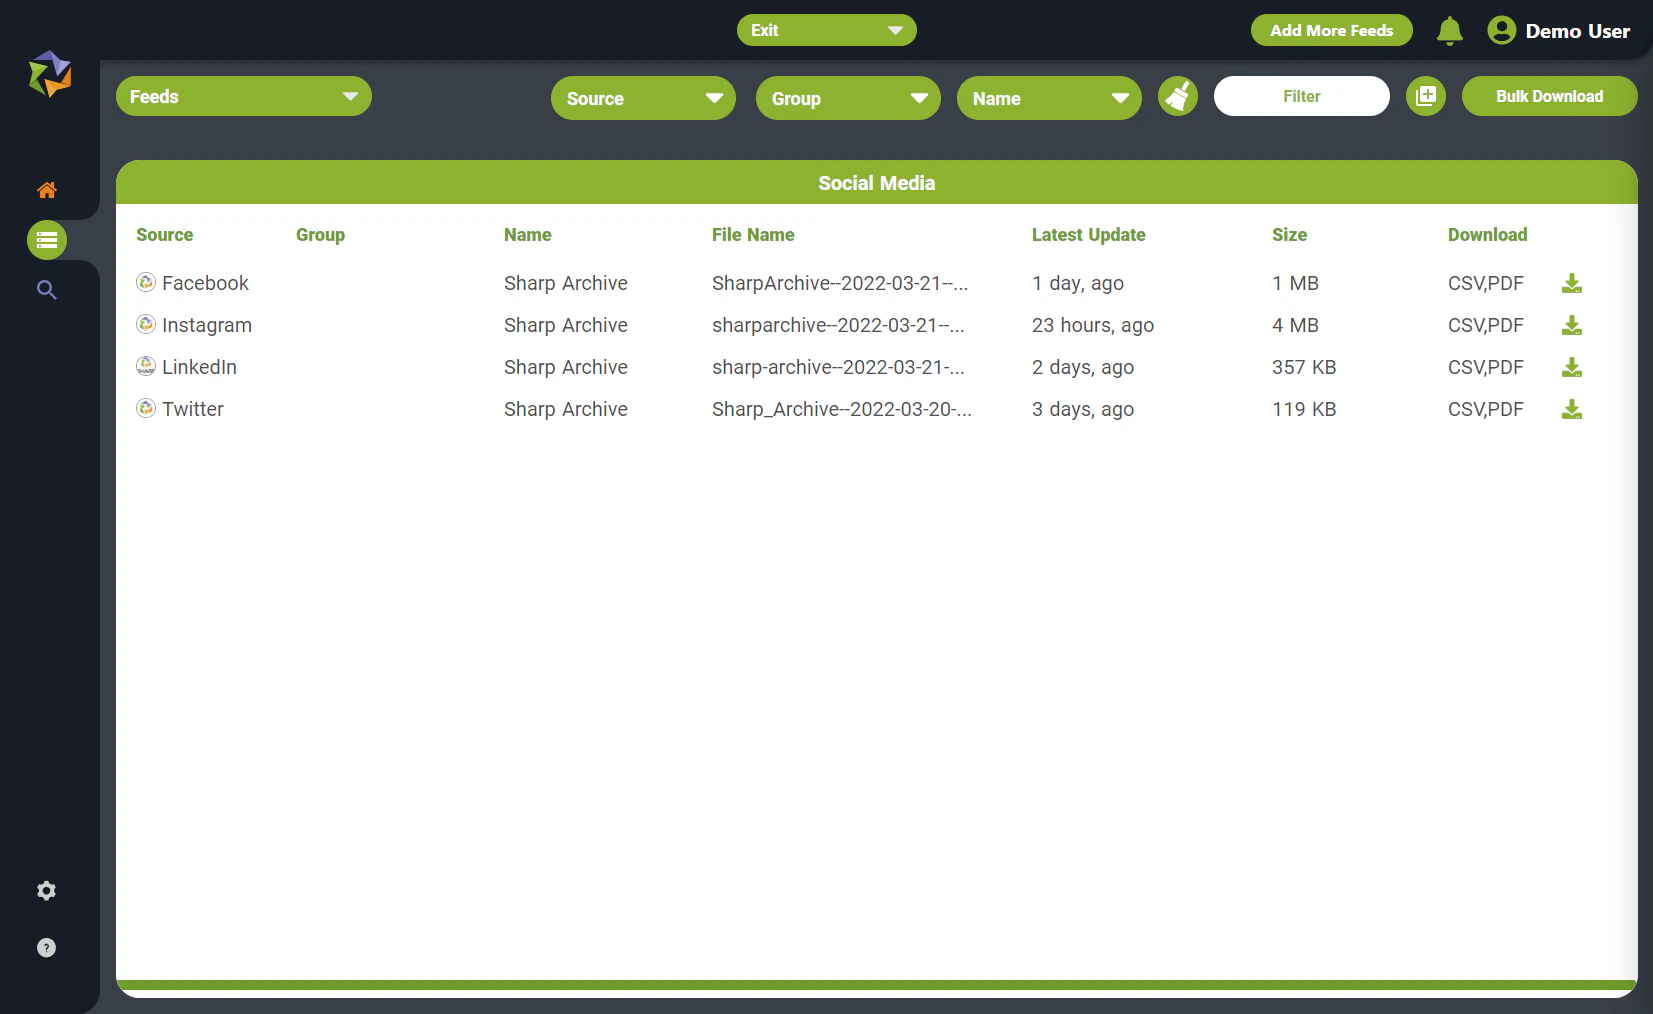Open Search from the left sidebar
The image size is (1653, 1014).
click(x=46, y=290)
